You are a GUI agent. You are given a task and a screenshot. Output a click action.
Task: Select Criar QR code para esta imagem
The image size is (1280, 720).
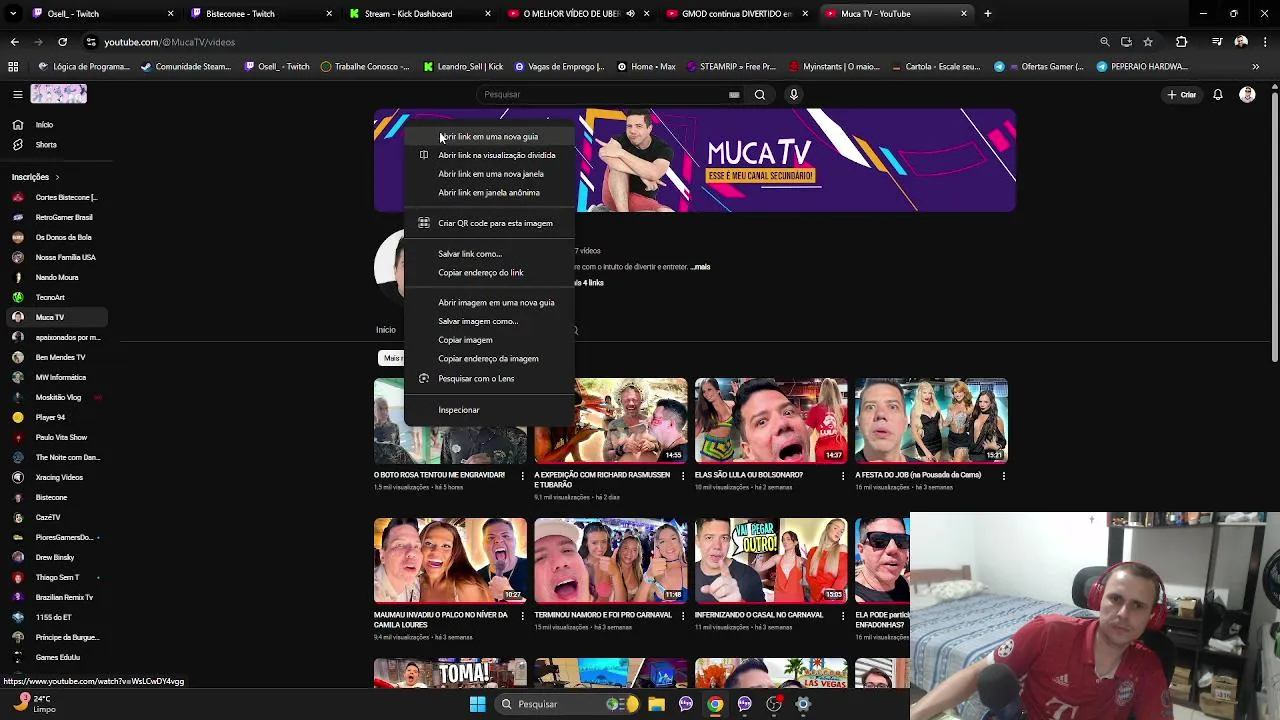[x=489, y=224]
